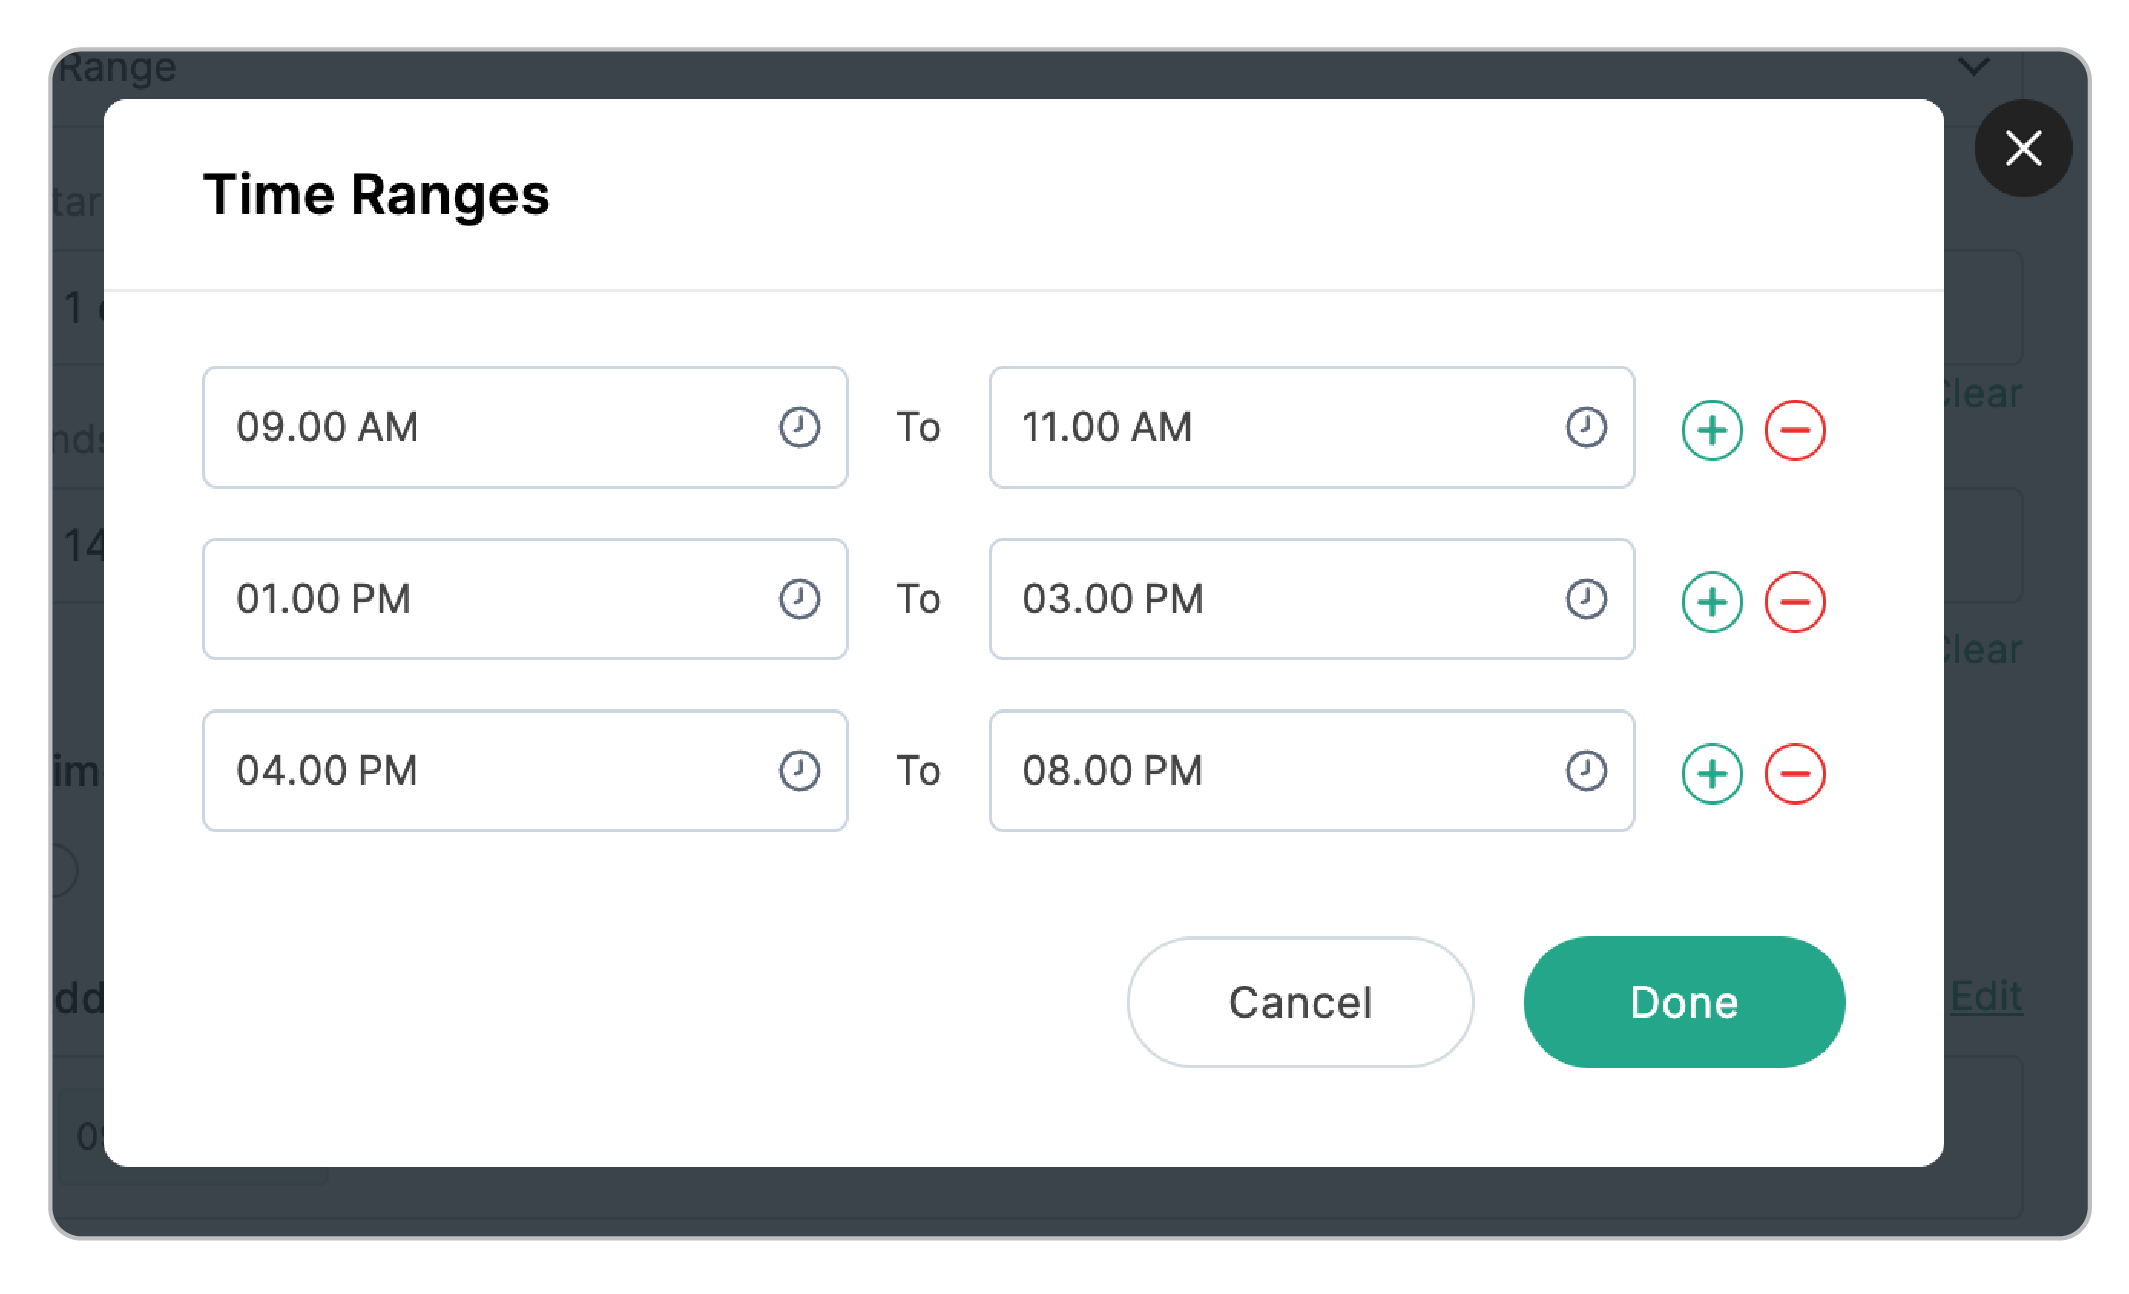Click the clock icon in 11.00 AM field

click(x=1585, y=428)
